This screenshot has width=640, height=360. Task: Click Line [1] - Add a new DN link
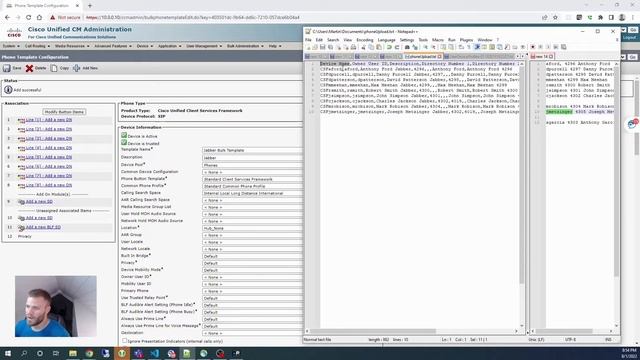[49, 120]
